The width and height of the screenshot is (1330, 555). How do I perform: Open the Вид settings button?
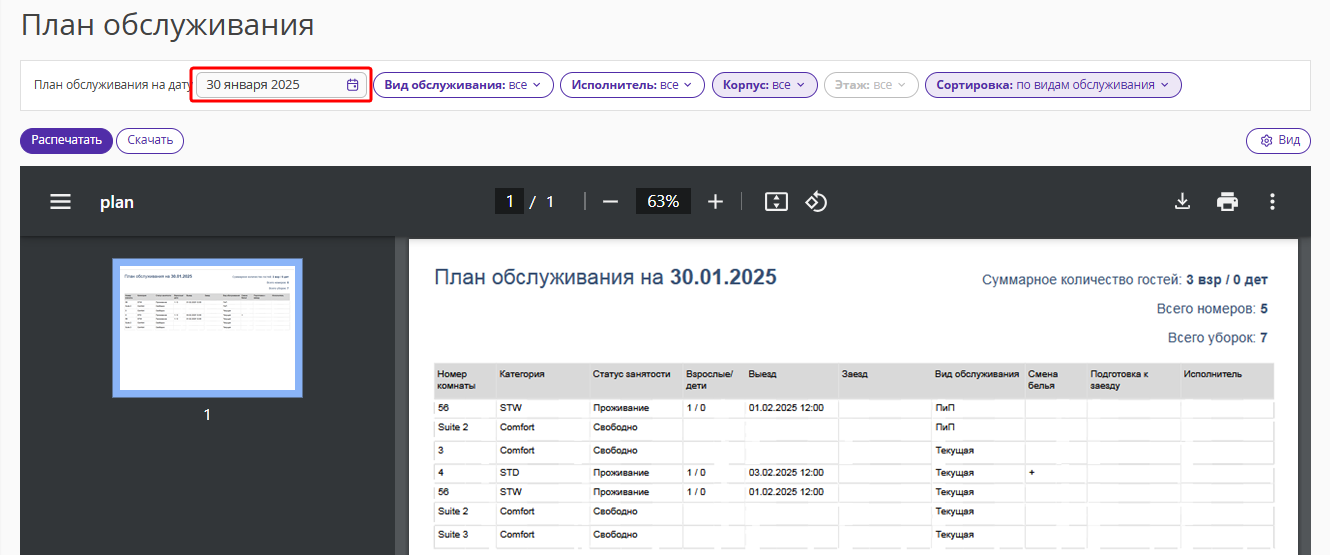[x=1278, y=141]
